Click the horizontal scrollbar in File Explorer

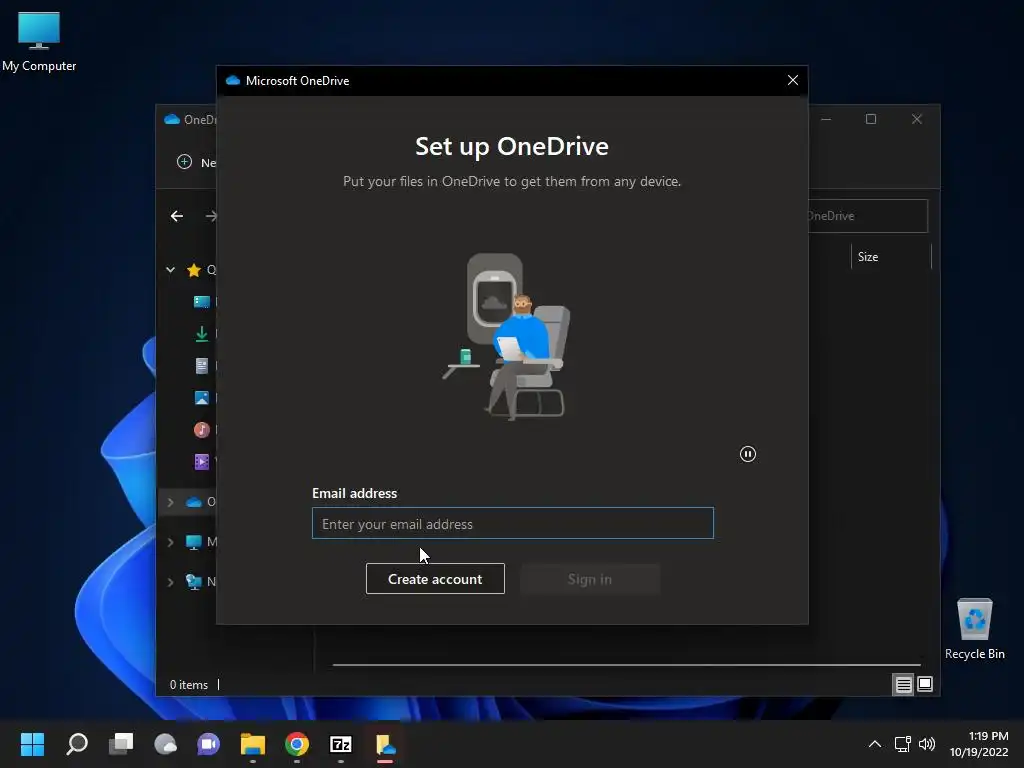(626, 665)
